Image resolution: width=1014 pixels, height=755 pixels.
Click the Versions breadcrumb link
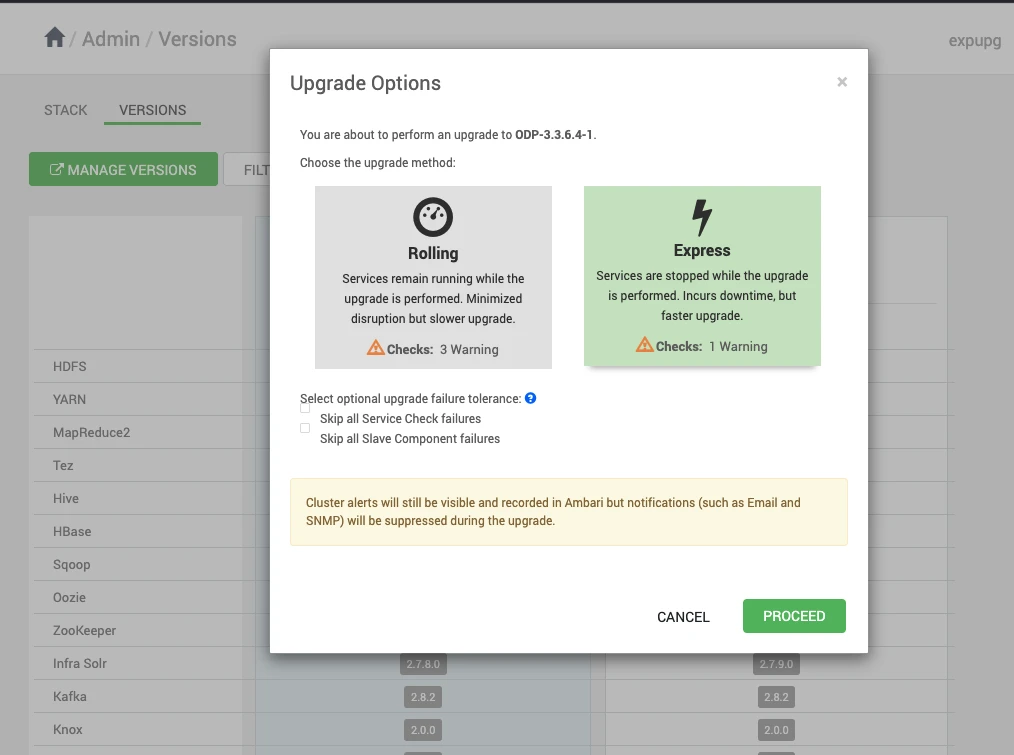[197, 39]
